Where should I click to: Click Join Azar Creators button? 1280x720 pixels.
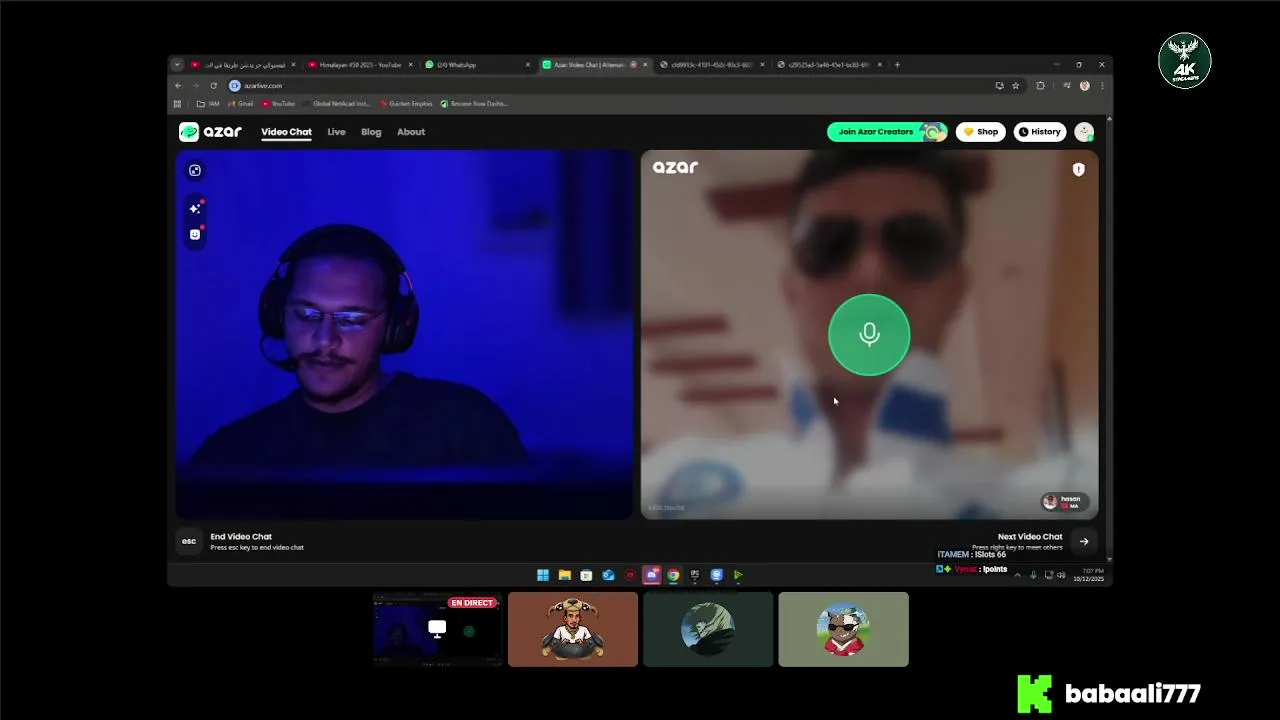[887, 132]
